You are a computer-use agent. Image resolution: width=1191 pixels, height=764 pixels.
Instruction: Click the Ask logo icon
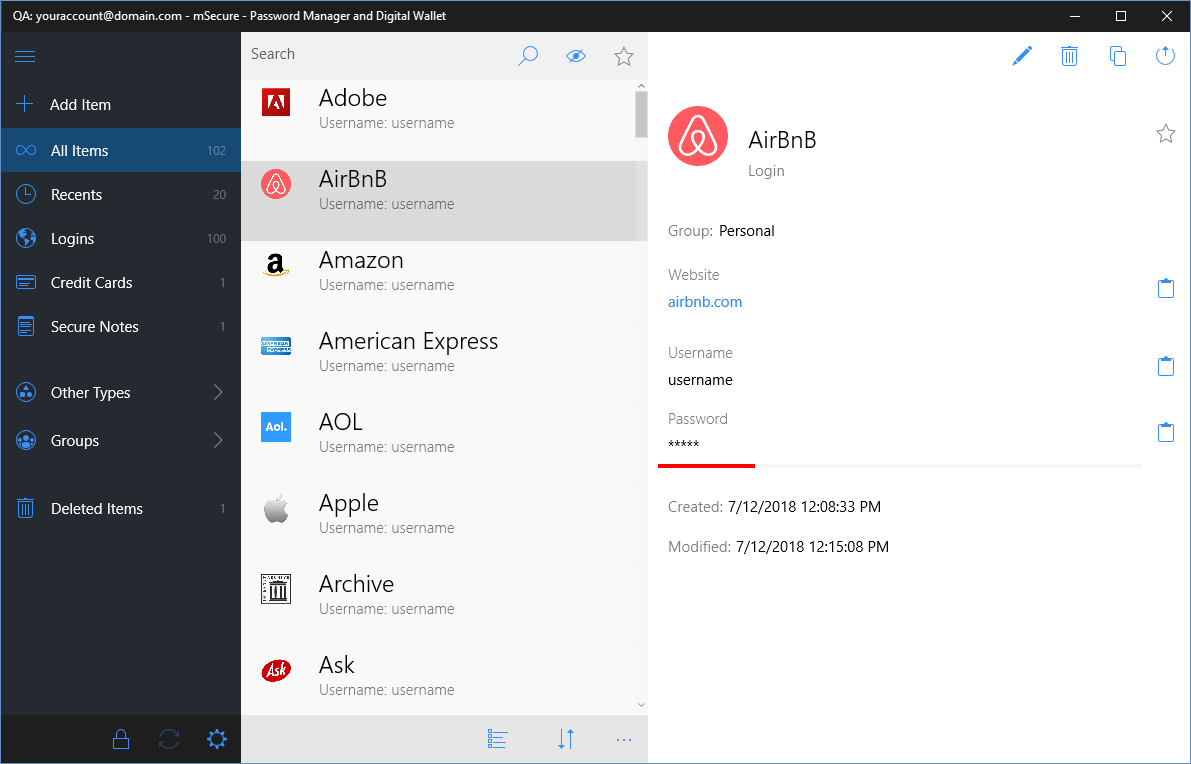(x=276, y=670)
